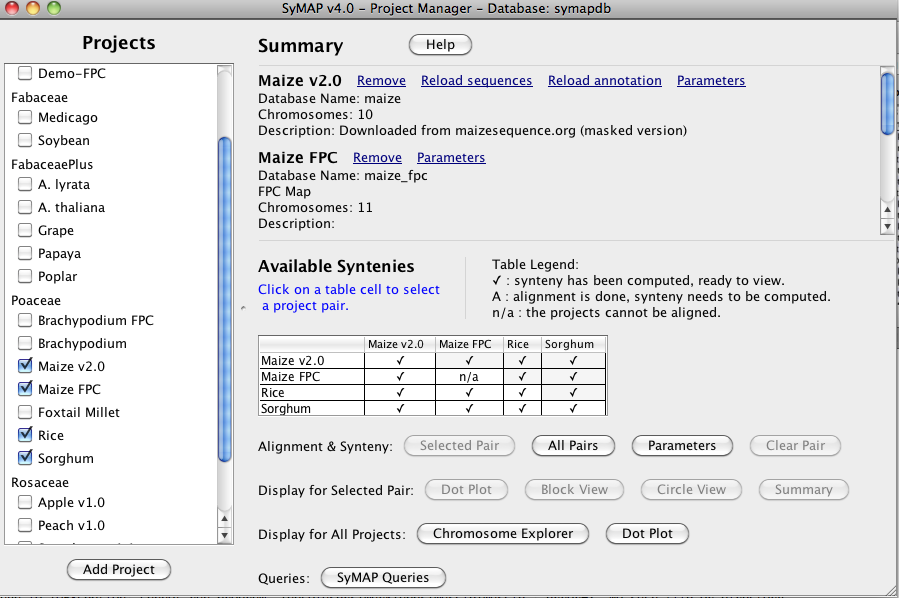Viewport: 899px width, 598px height.
Task: Click the Summary panel scroll down arrow
Action: pyautogui.click(x=888, y=226)
